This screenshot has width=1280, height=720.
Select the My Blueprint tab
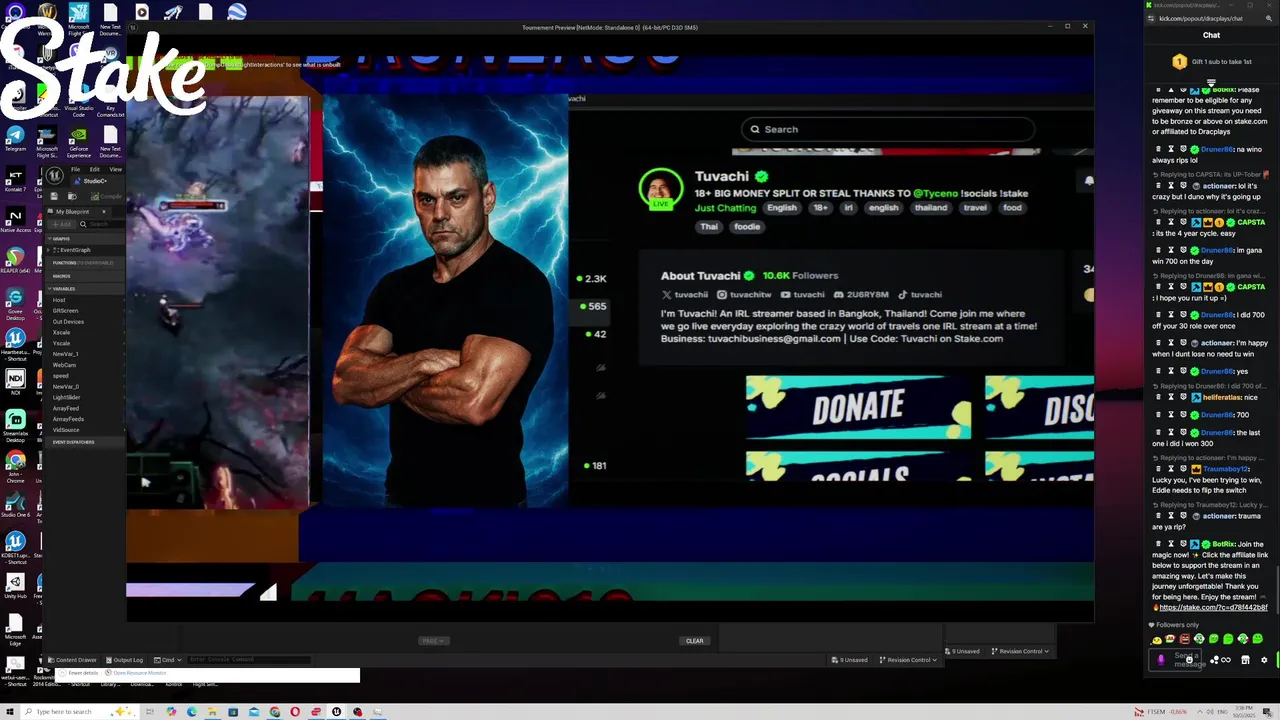[72, 211]
